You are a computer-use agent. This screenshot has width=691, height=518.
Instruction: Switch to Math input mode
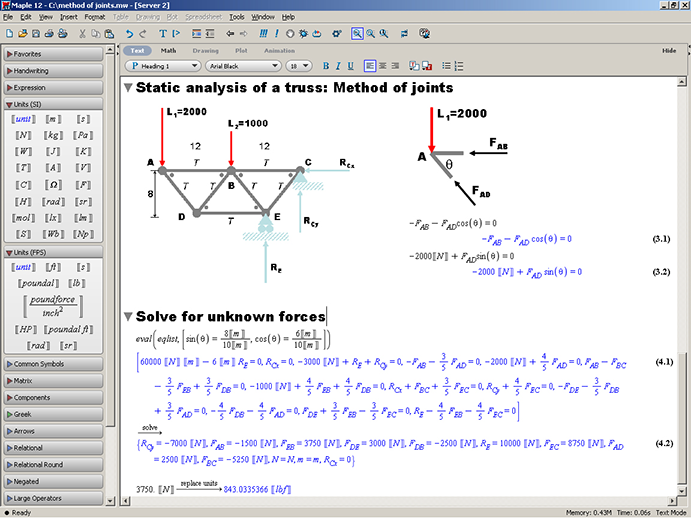pyautogui.click(x=169, y=49)
